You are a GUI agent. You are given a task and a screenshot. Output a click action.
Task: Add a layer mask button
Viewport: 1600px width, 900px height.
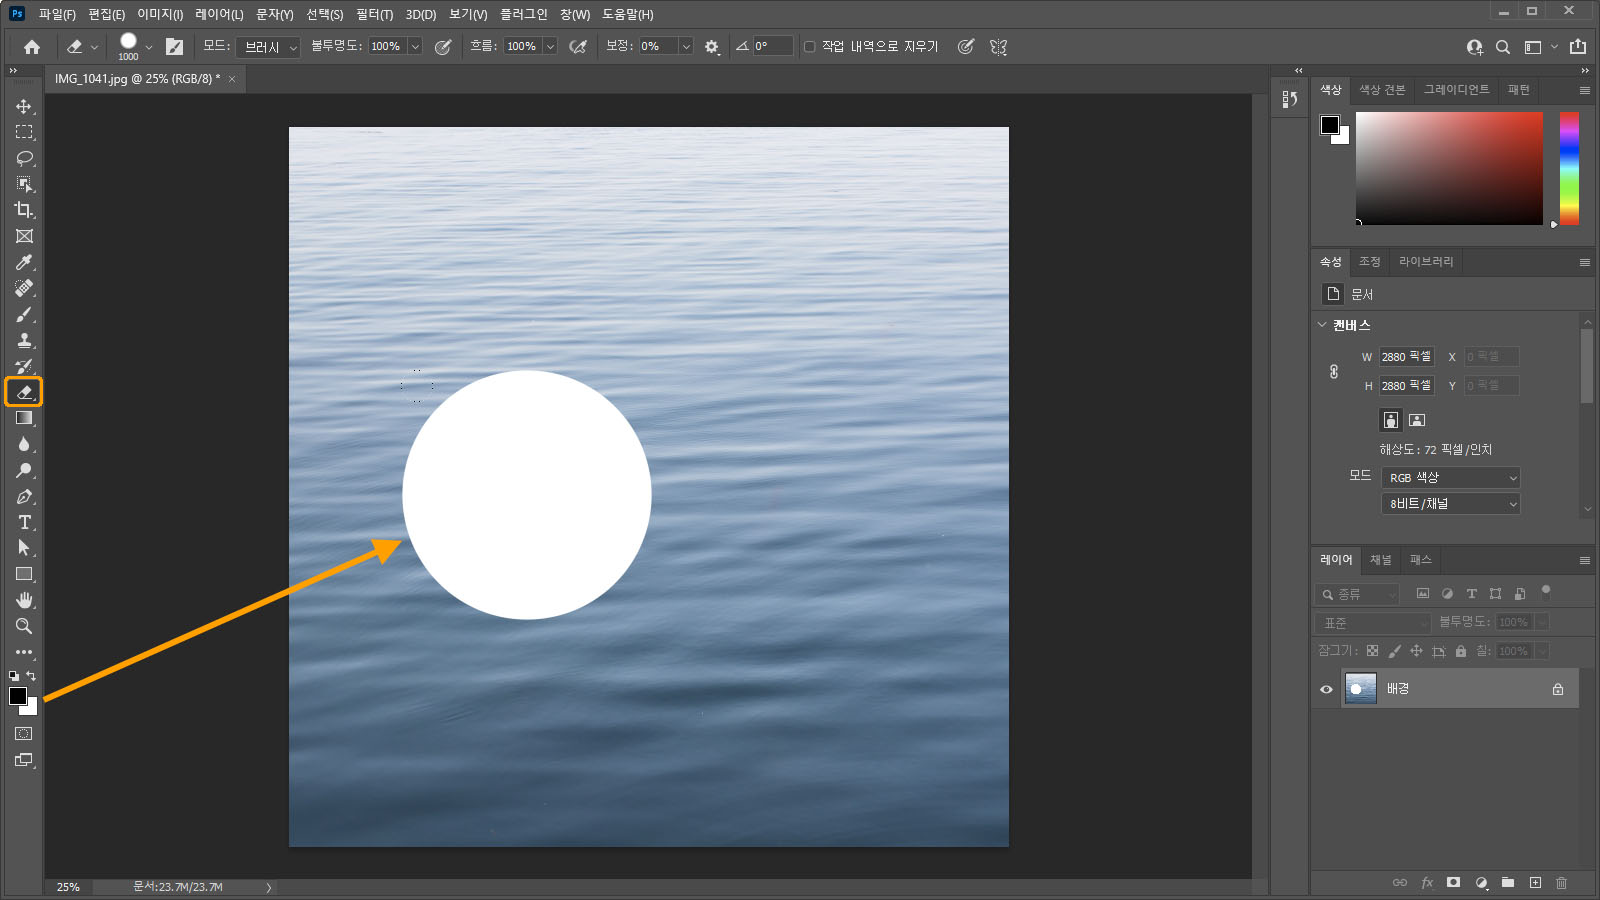coord(1454,883)
